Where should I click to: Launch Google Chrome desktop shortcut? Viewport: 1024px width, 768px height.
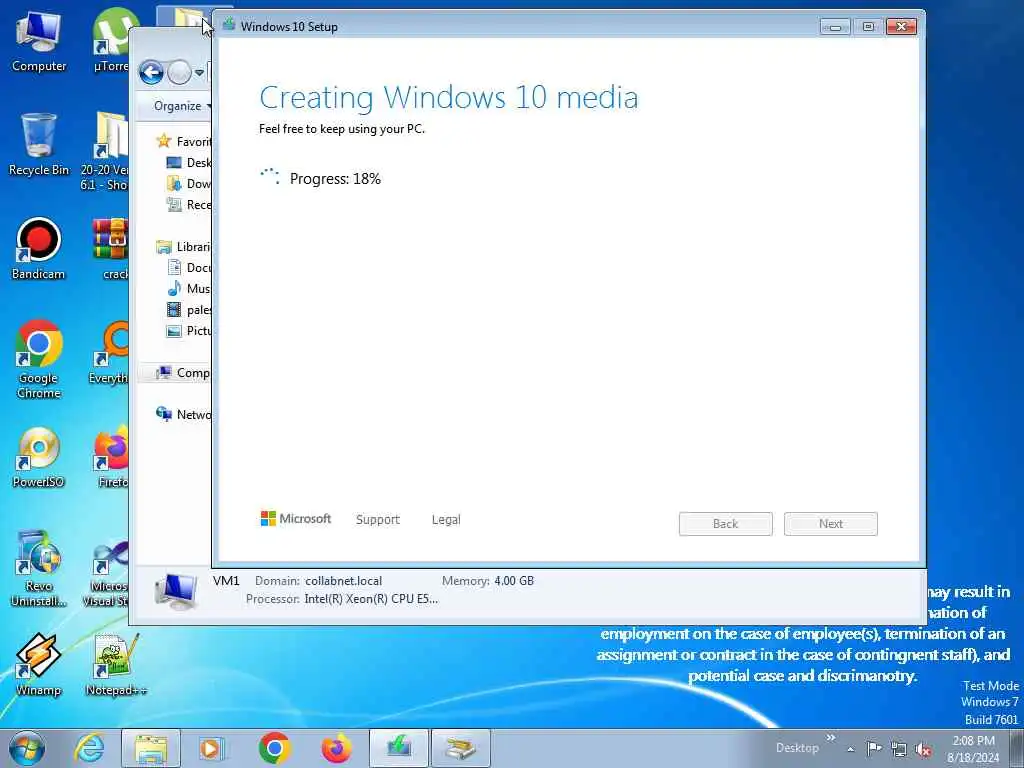pos(39,359)
